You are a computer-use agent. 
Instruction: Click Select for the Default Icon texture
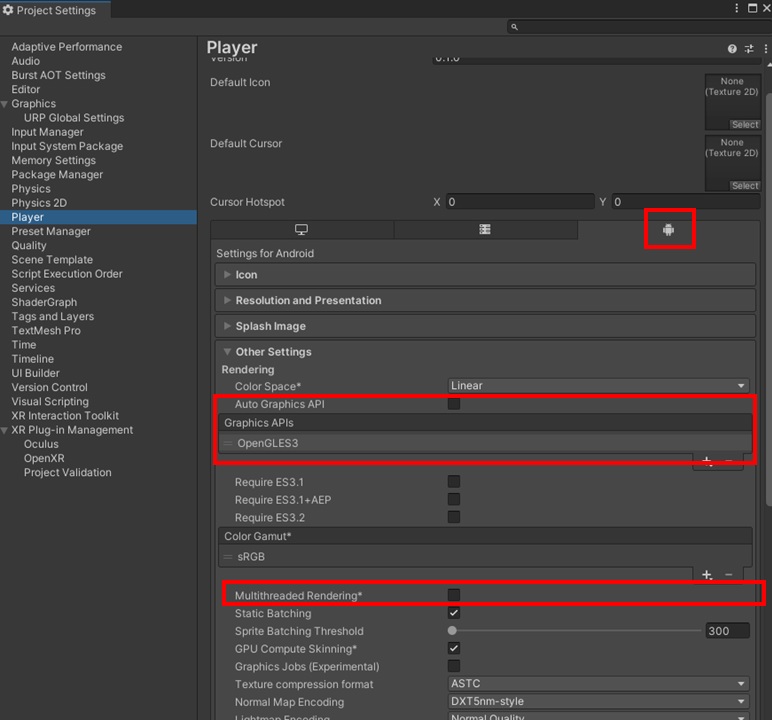coord(744,125)
